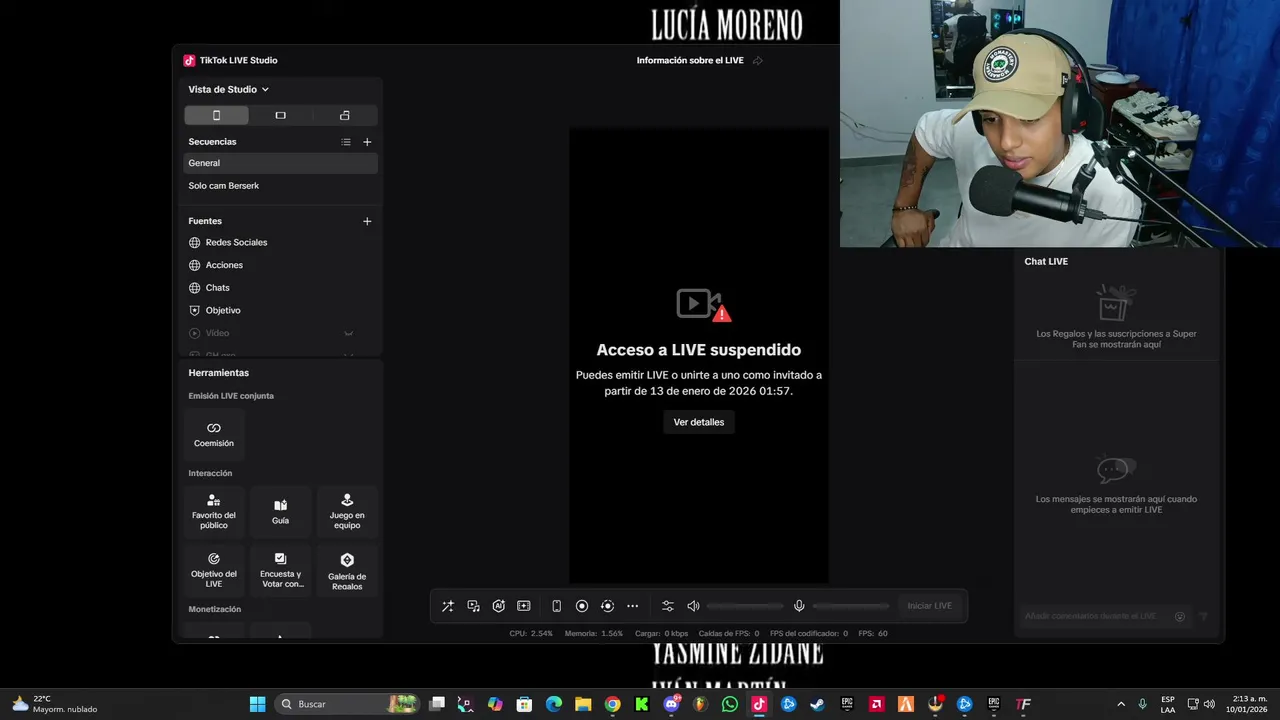Toggle visibility of the Vídeo source

point(349,333)
